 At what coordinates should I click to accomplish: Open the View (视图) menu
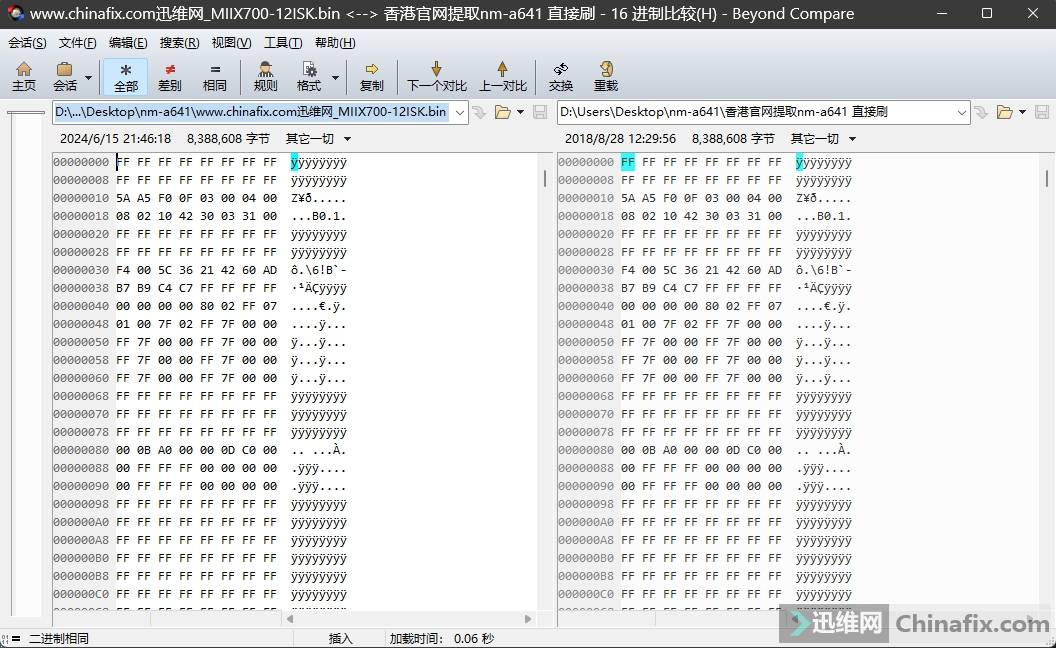pos(231,42)
